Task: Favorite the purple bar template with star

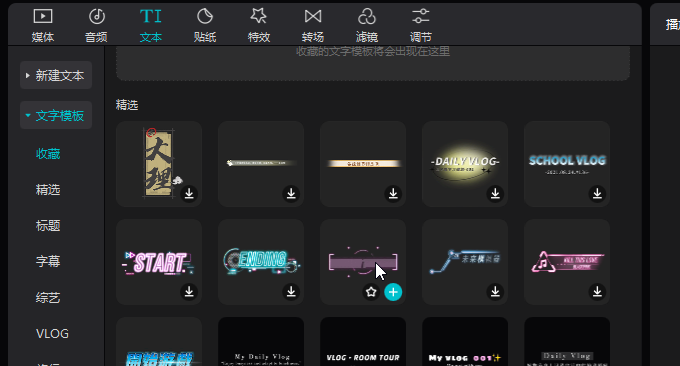Action: [x=371, y=292]
